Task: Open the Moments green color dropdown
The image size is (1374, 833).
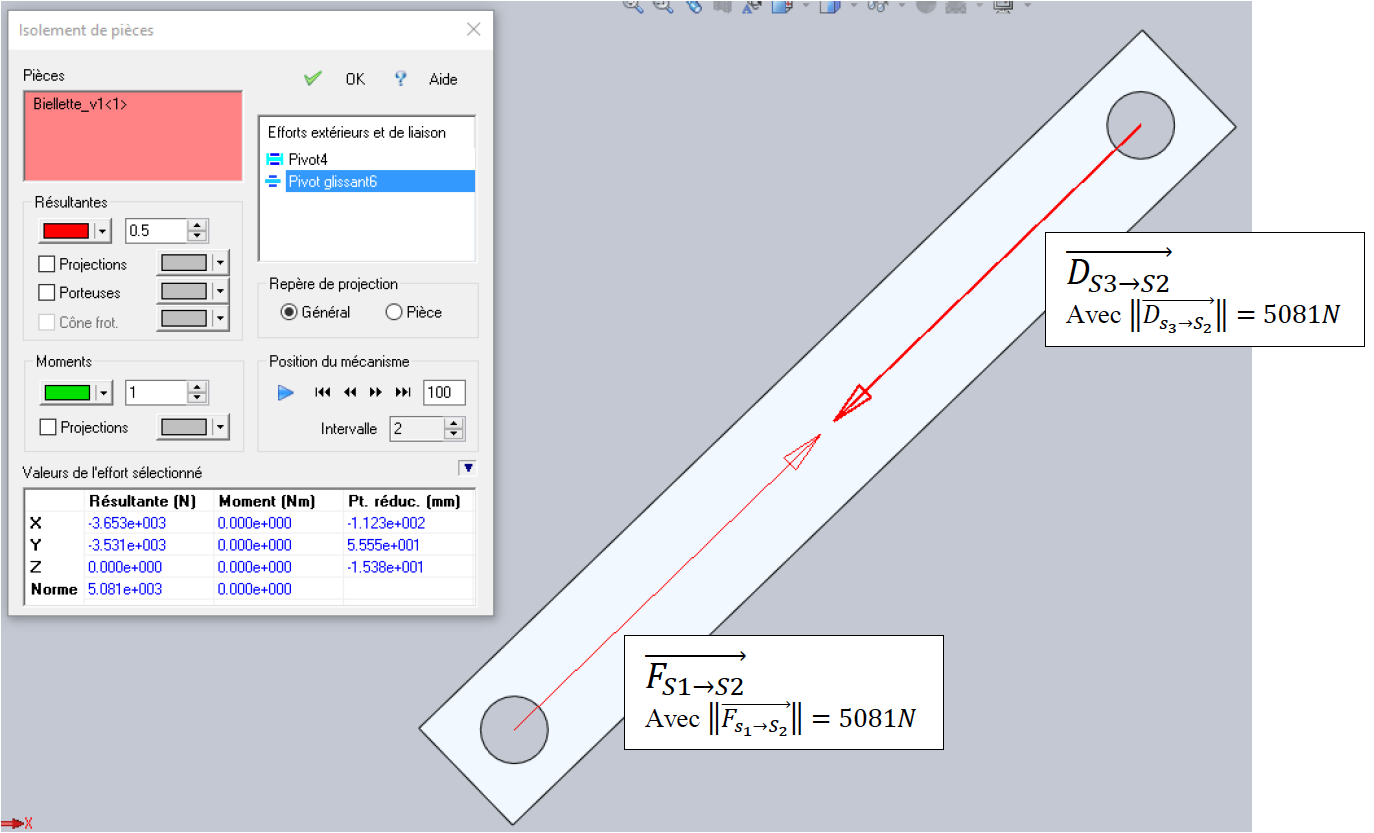Action: (101, 393)
